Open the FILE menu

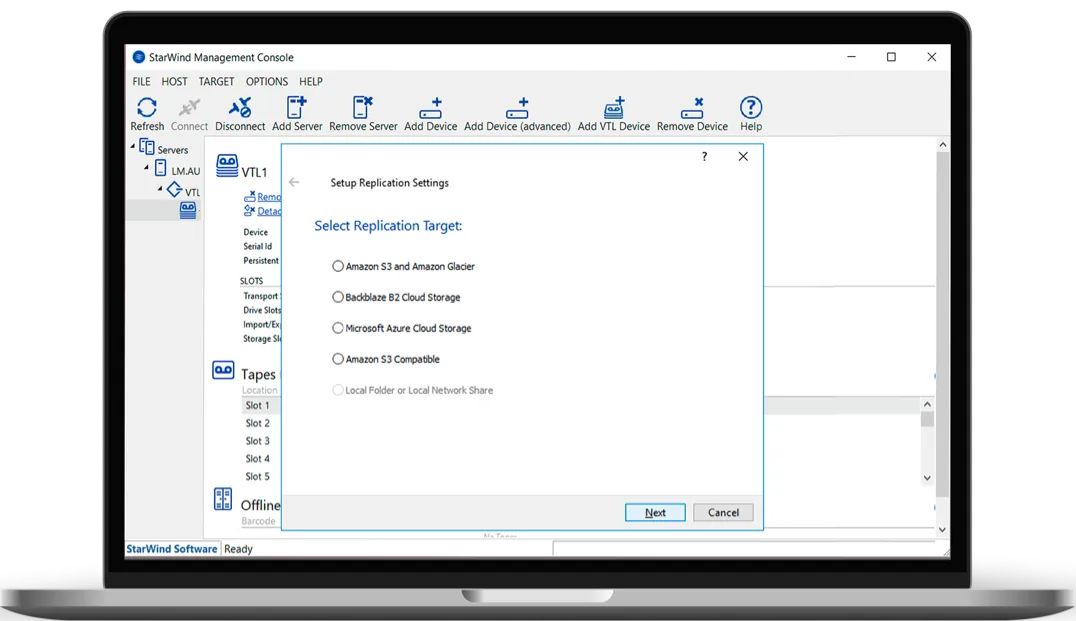tap(141, 81)
